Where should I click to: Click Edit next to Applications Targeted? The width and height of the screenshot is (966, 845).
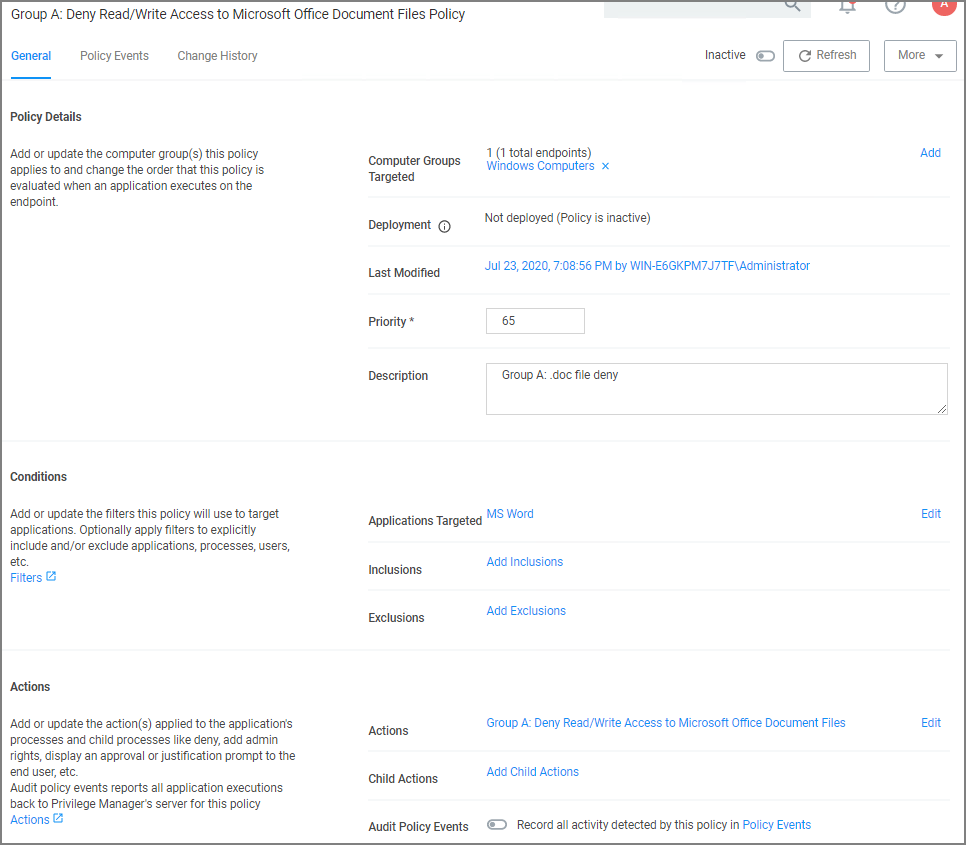coord(930,514)
